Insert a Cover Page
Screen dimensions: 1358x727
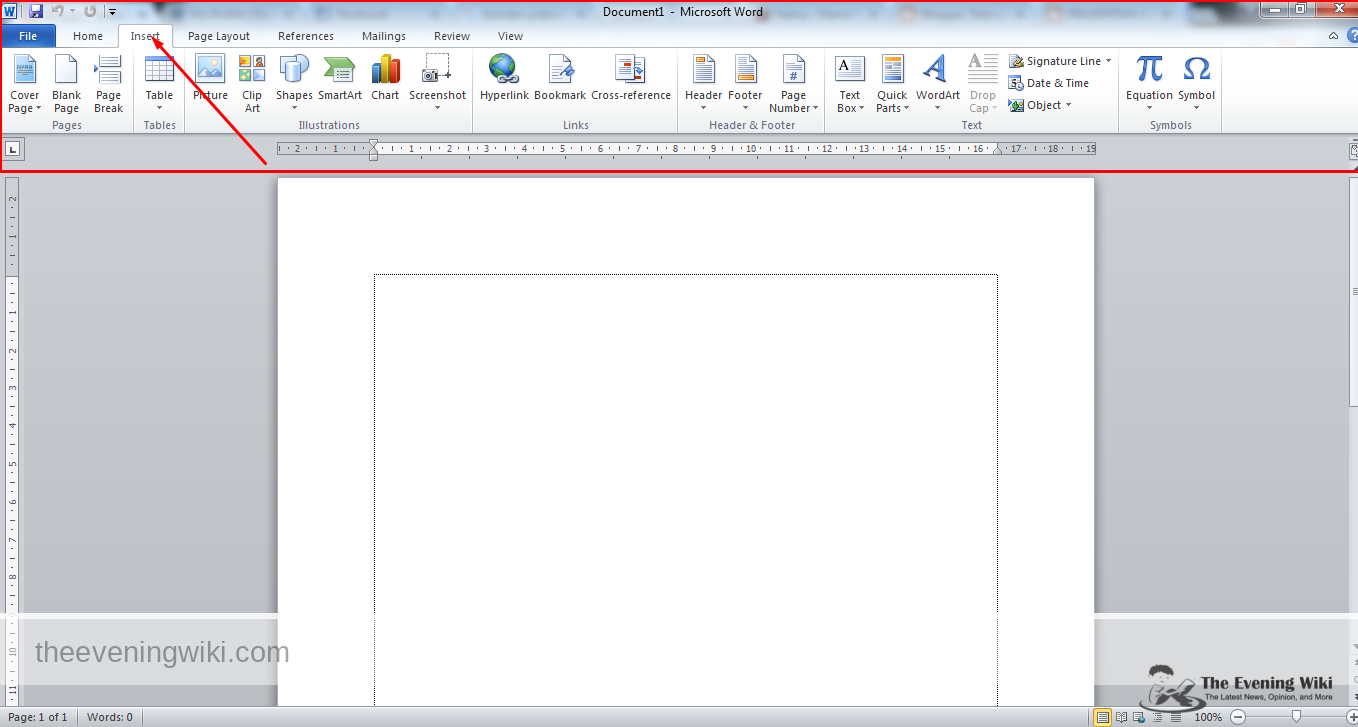pyautogui.click(x=24, y=84)
